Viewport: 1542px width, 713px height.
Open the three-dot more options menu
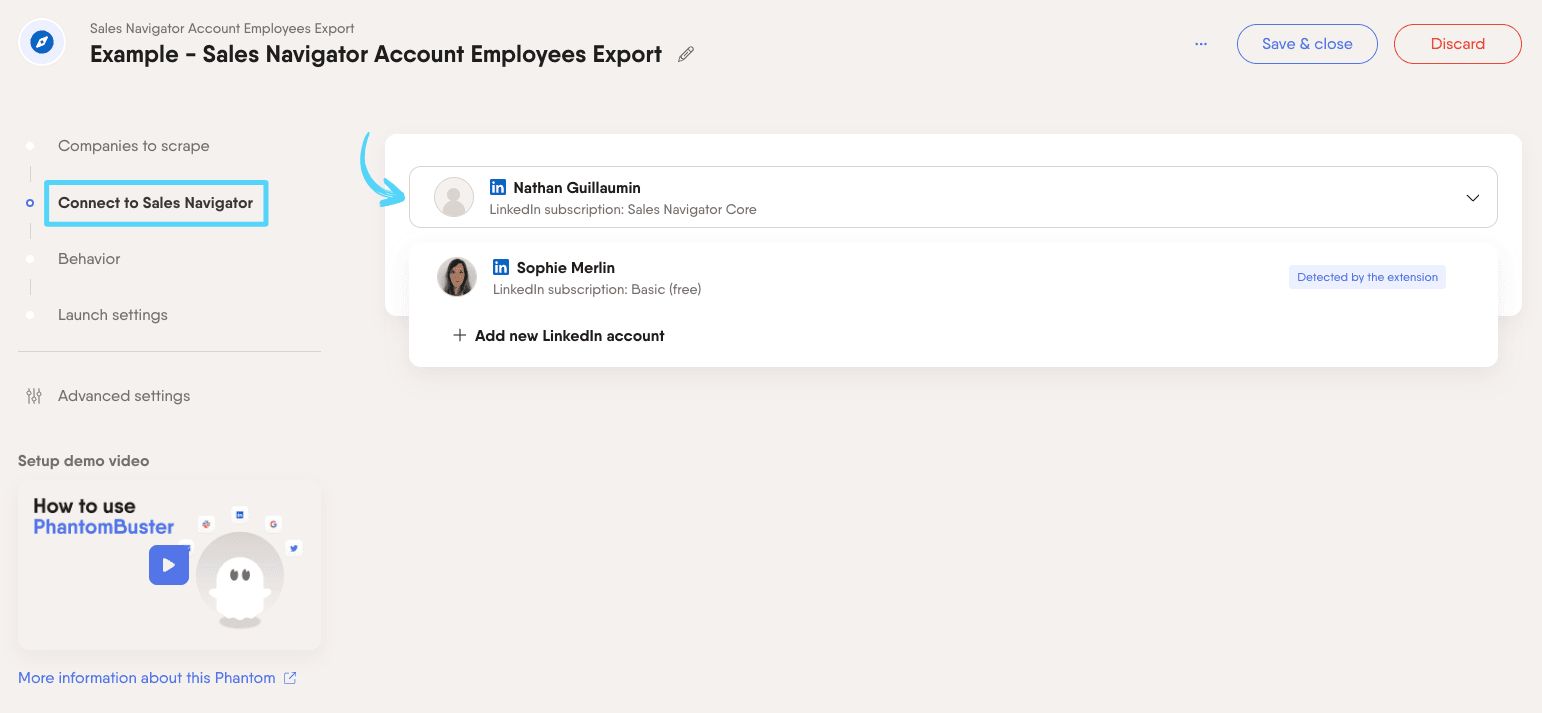(1201, 44)
